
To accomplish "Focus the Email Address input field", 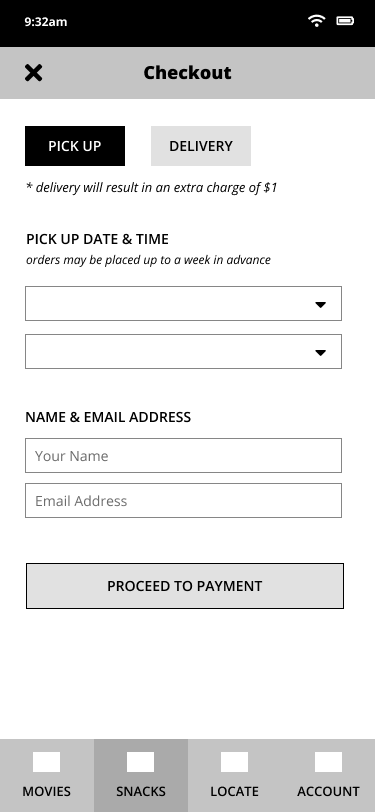I will point(183,501).
